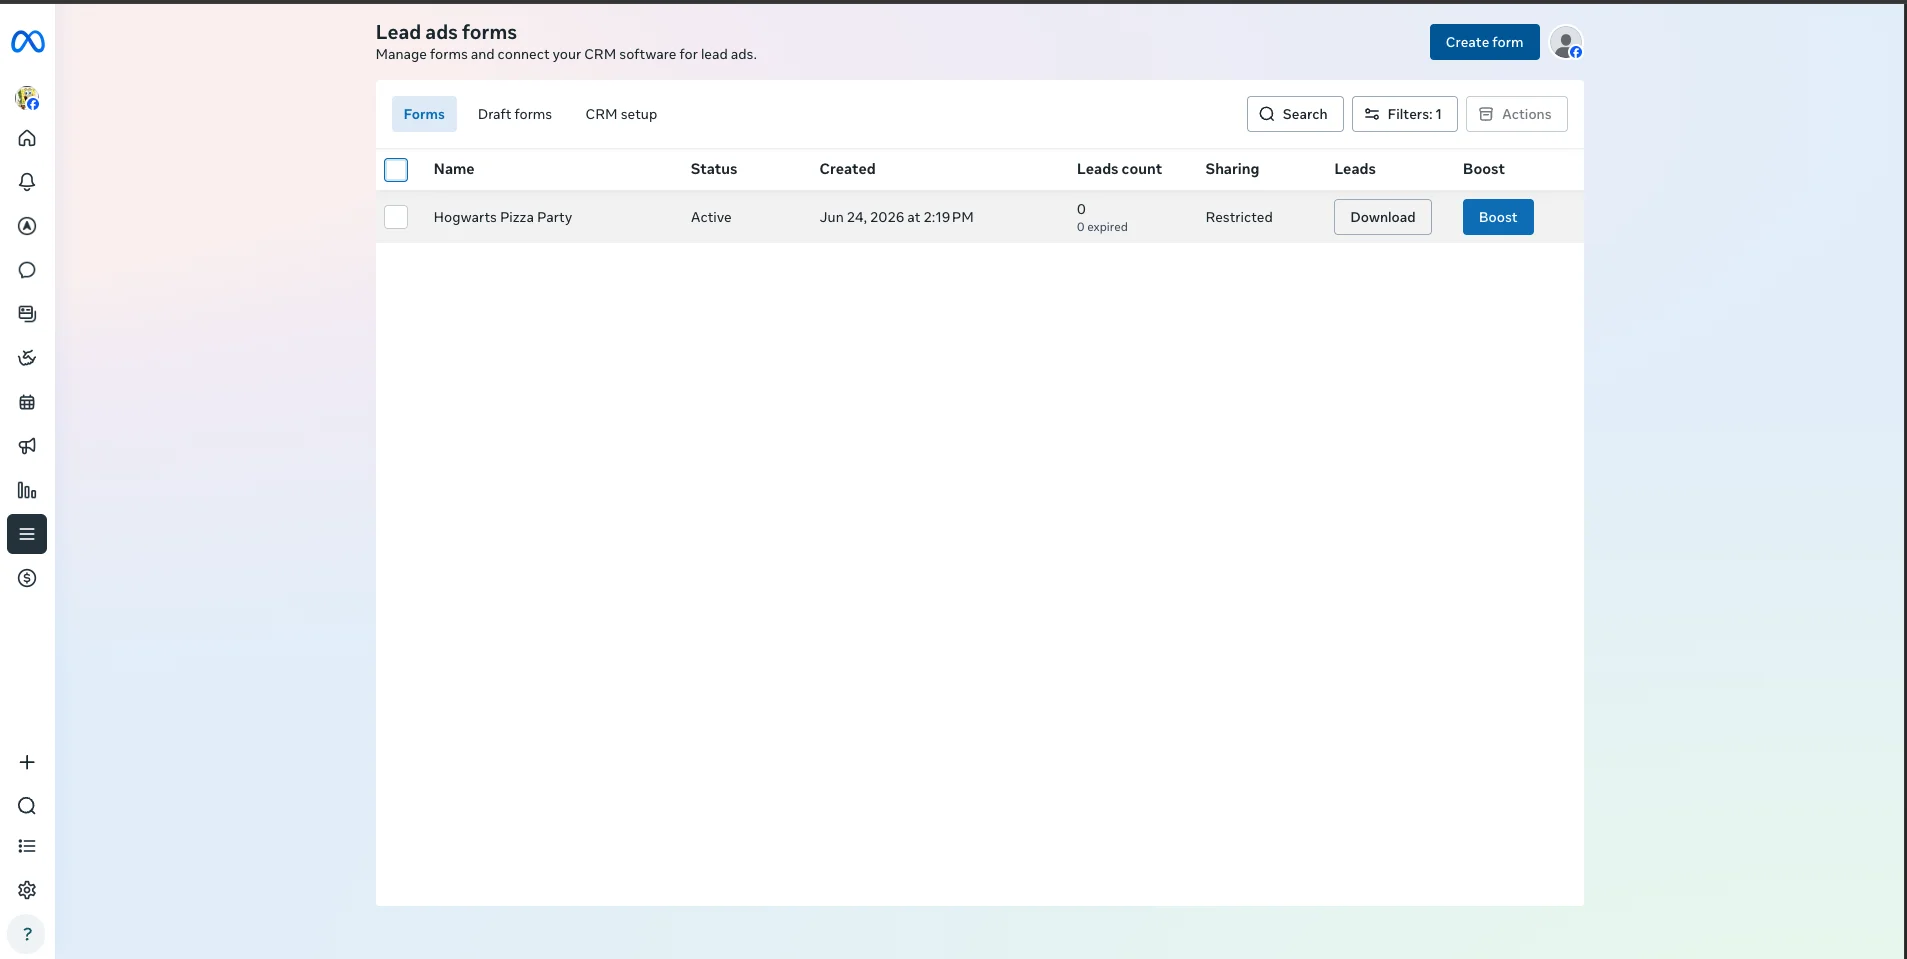The width and height of the screenshot is (1907, 959).
Task: Open the account avatar next to Create form
Action: [x=1566, y=42]
